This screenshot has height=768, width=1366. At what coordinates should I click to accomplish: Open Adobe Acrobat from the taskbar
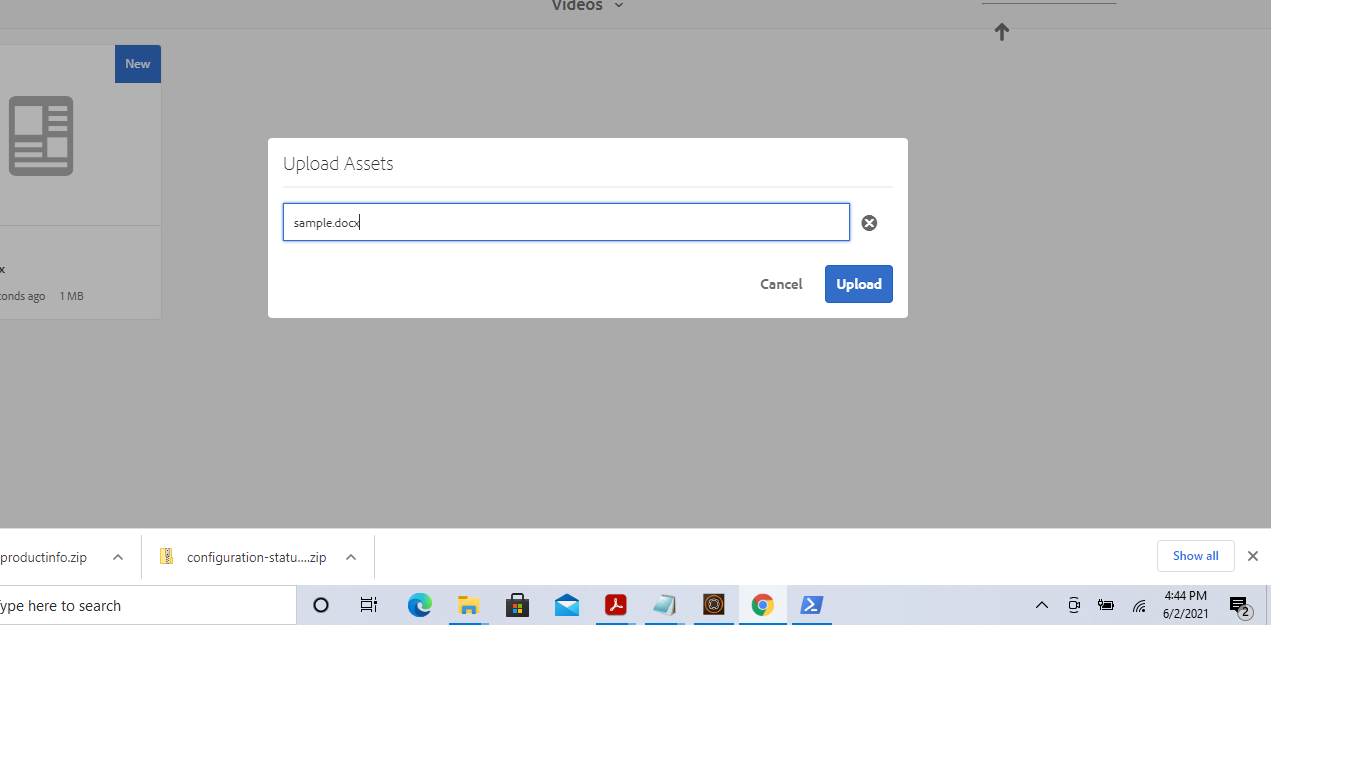[x=615, y=605]
